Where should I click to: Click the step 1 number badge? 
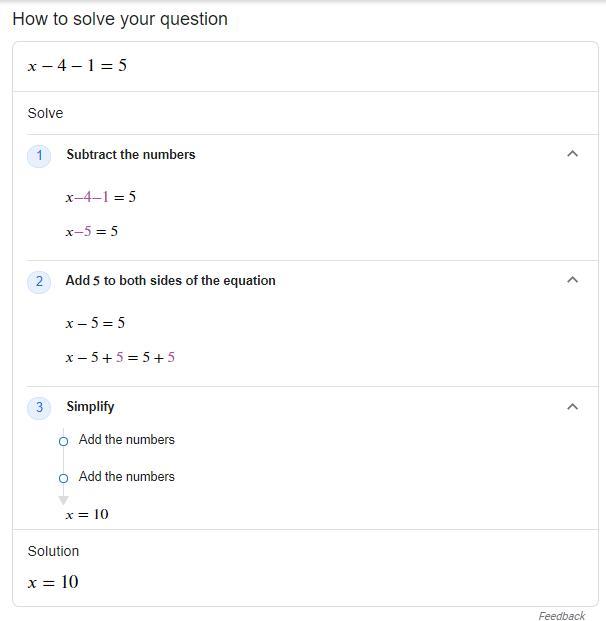coord(39,155)
